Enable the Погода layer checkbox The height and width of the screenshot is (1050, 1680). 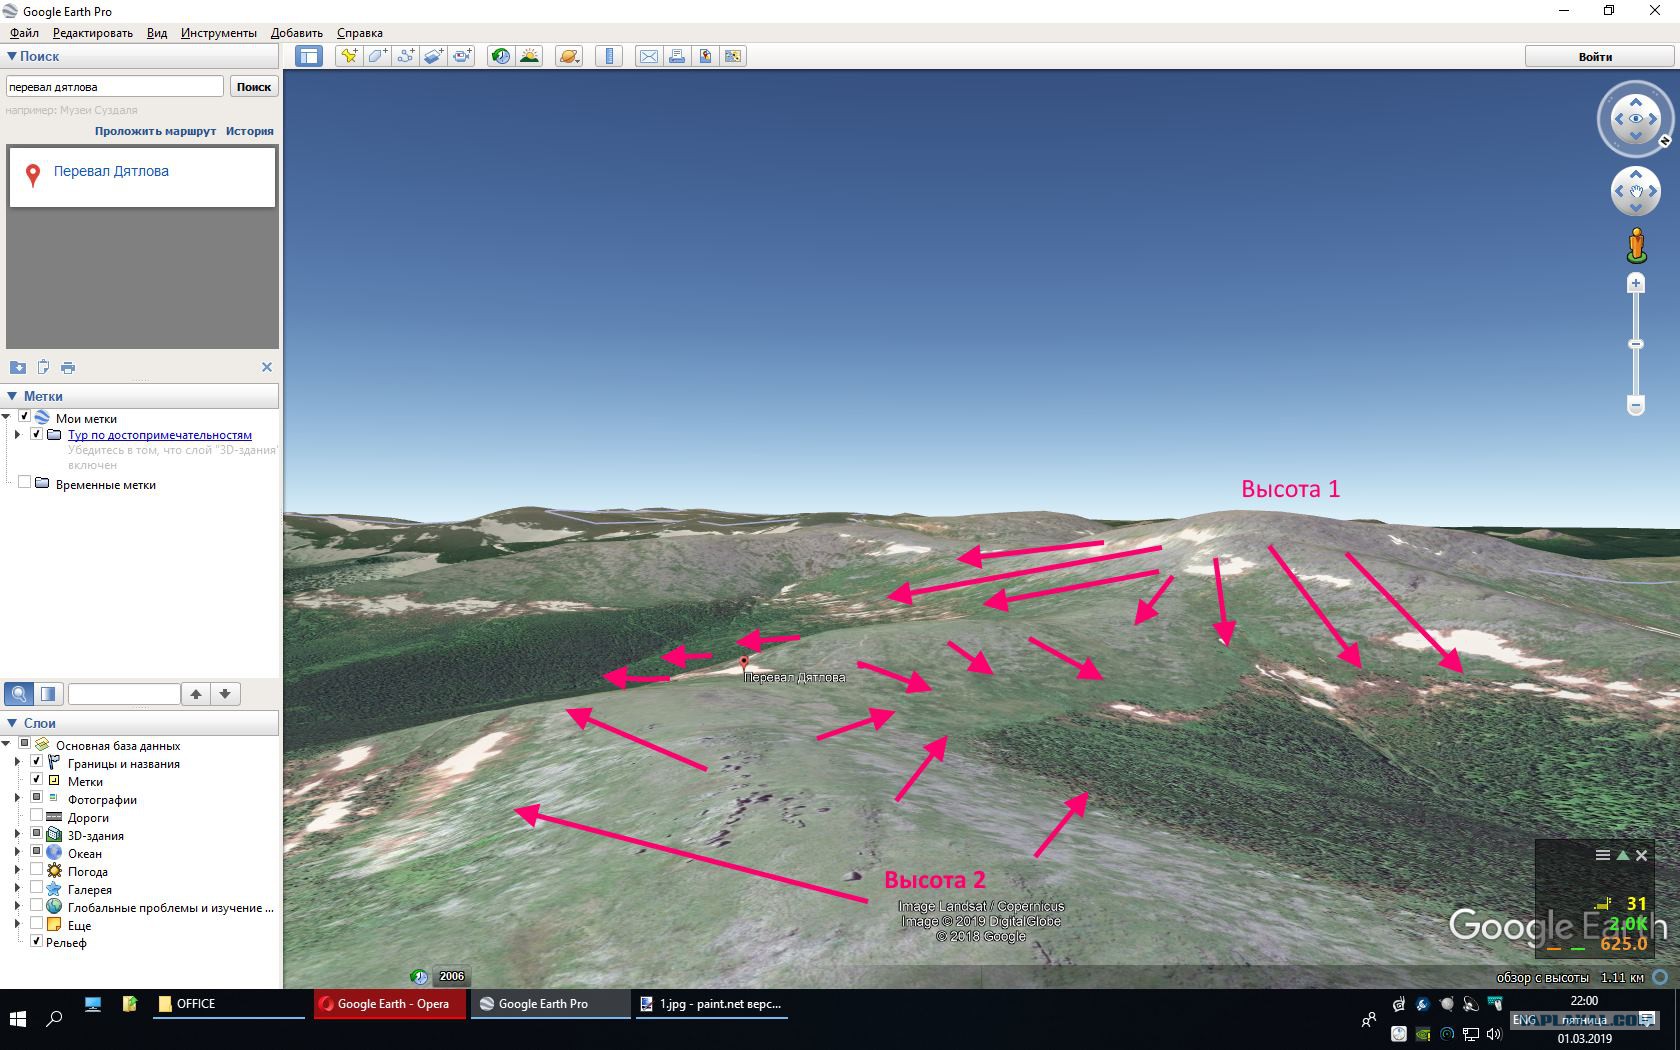point(37,870)
